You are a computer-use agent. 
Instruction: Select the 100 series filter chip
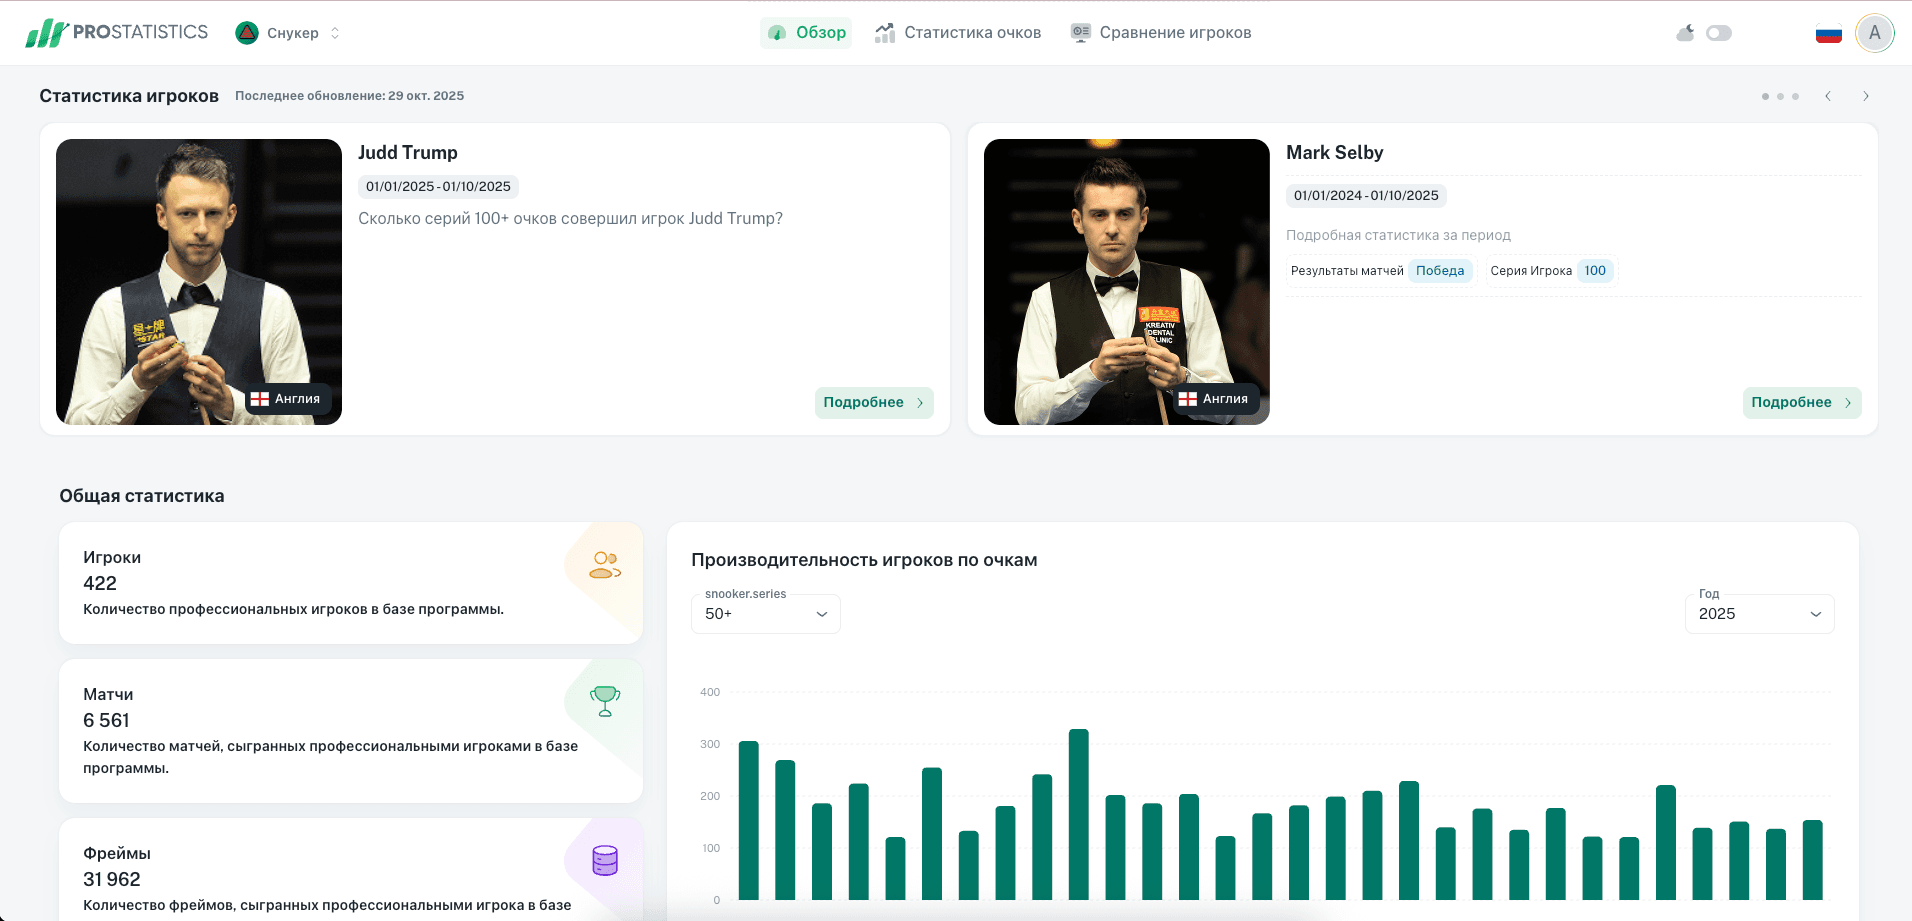coord(1594,270)
